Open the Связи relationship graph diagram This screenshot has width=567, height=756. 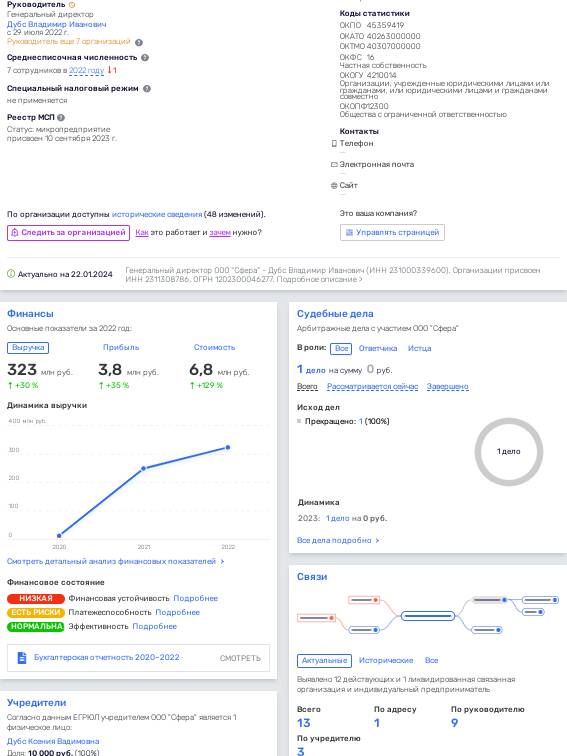coord(428,615)
